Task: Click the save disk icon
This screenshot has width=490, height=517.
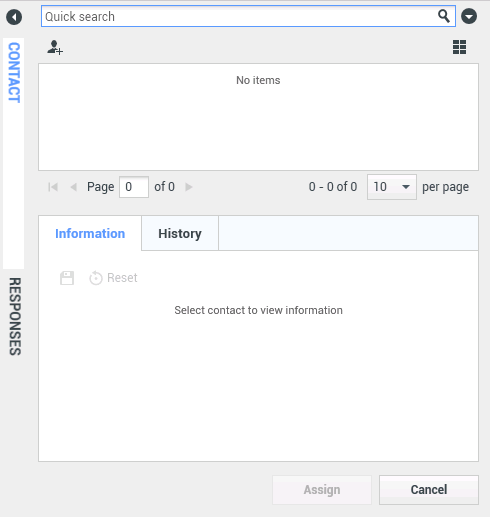Action: (x=67, y=278)
